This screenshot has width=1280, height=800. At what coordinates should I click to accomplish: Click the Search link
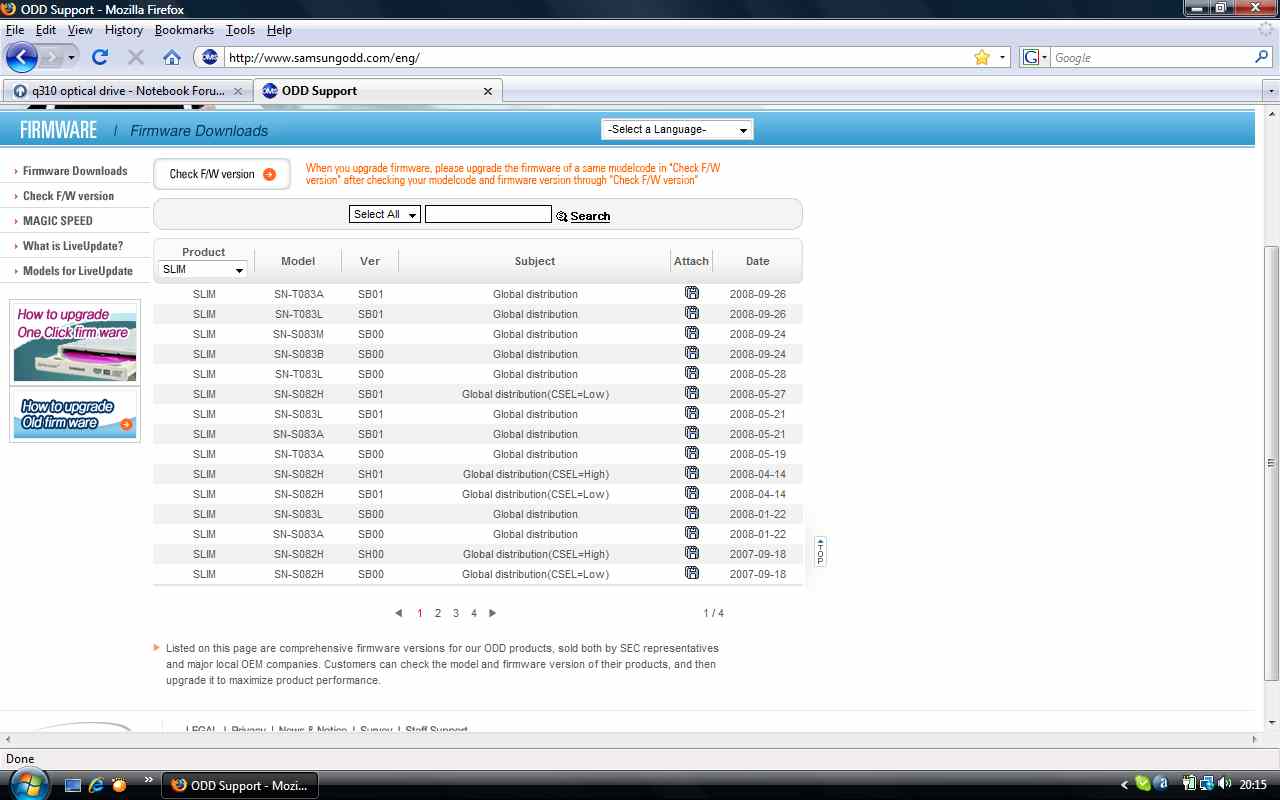(583, 216)
